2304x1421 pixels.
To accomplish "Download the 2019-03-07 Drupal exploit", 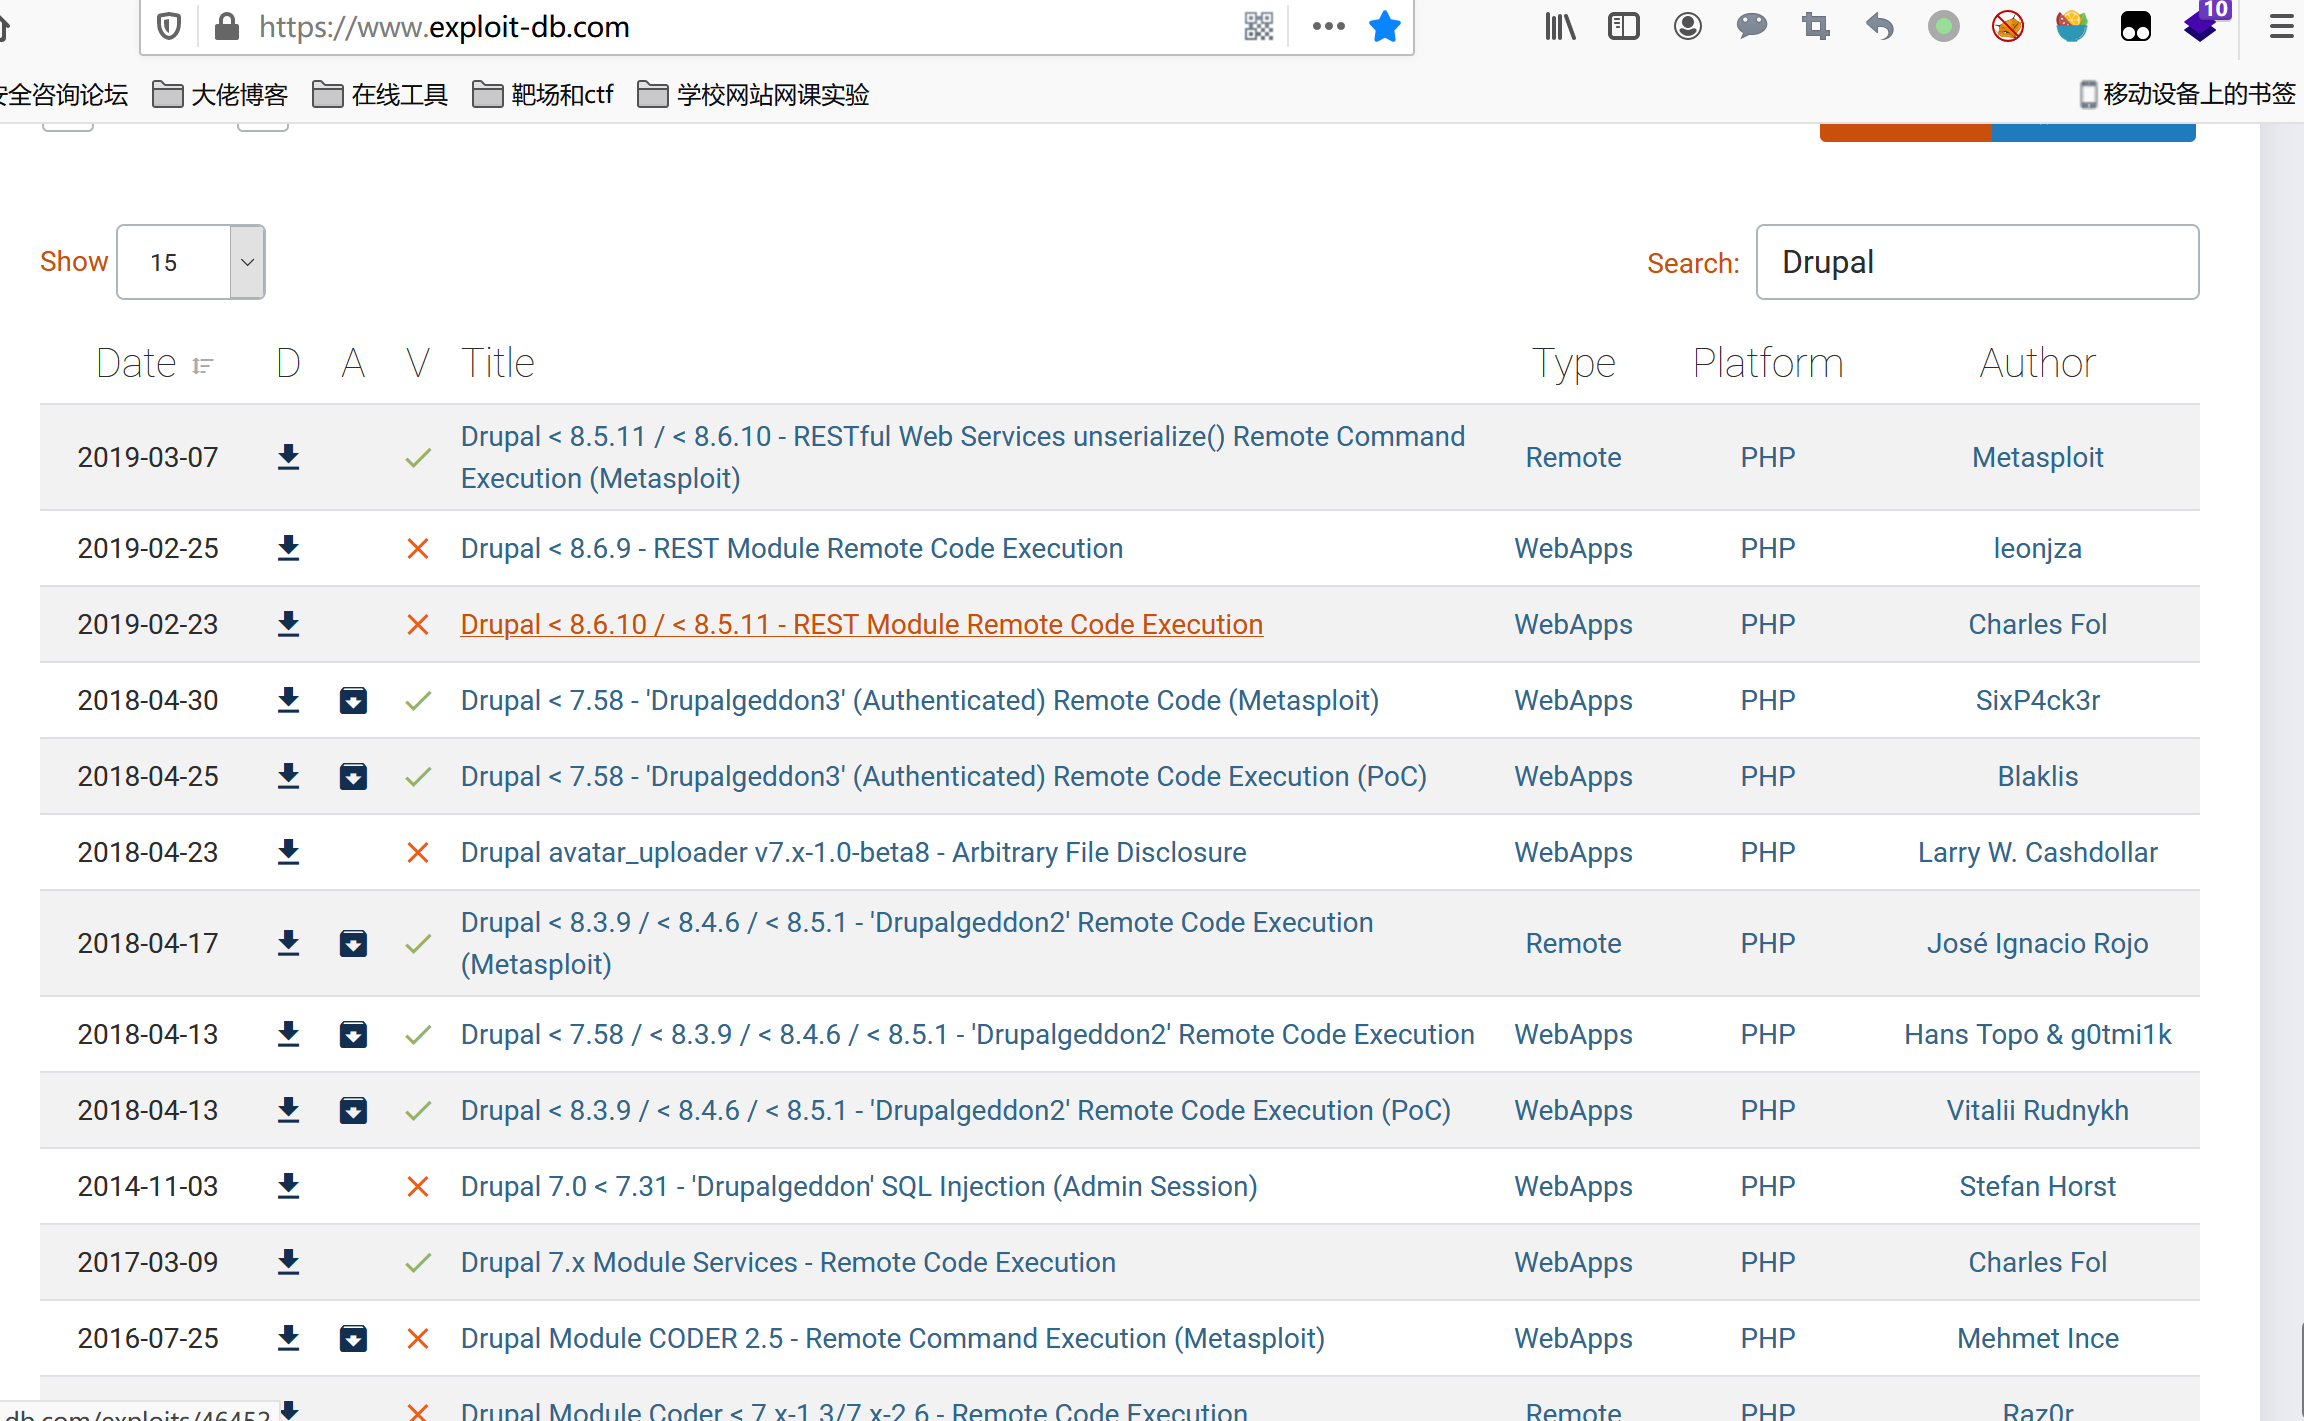I will tap(288, 457).
